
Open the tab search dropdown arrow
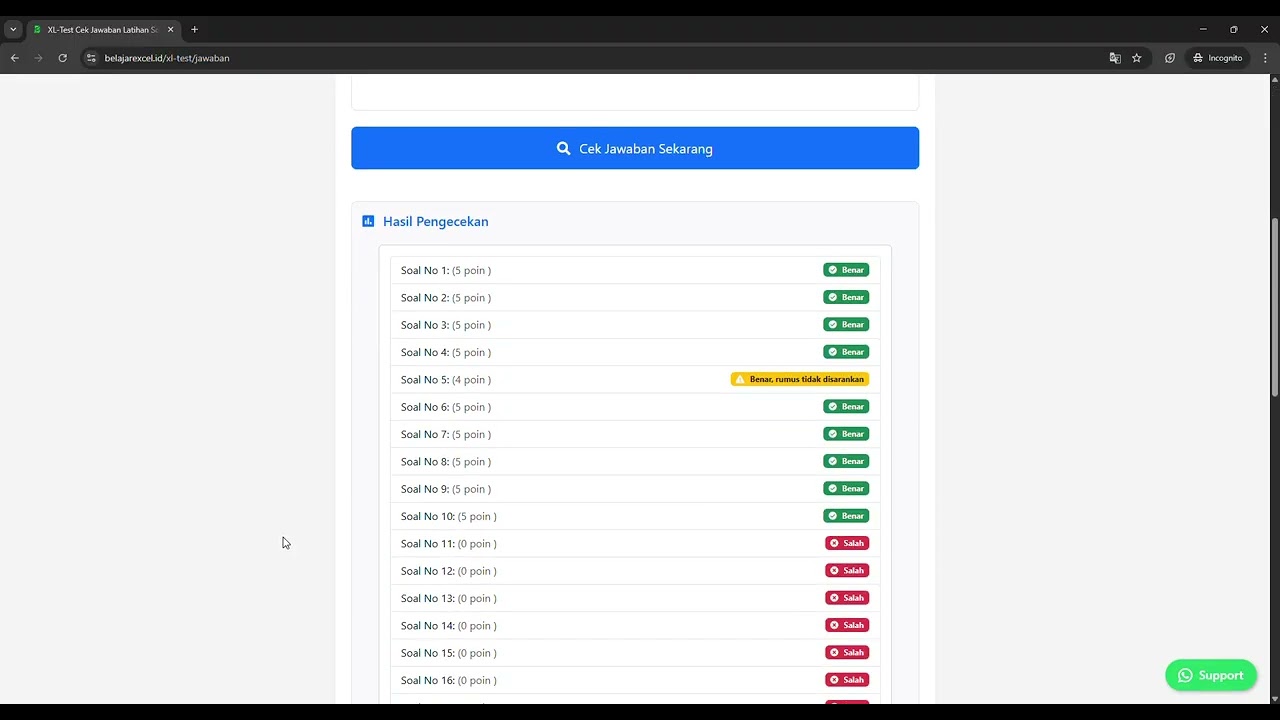[13, 30]
